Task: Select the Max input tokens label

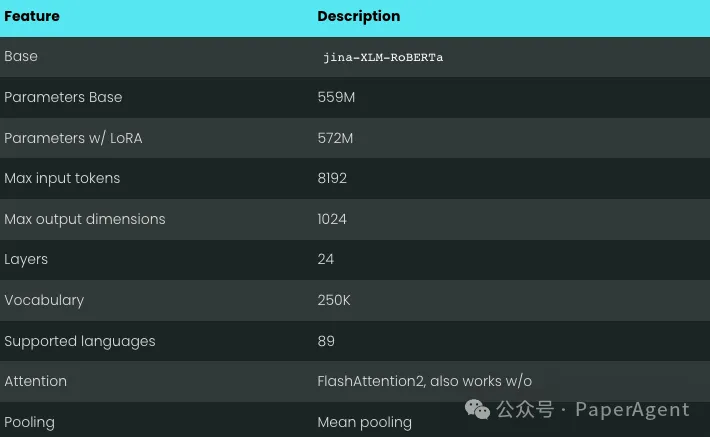Action: pyautogui.click(x=62, y=178)
